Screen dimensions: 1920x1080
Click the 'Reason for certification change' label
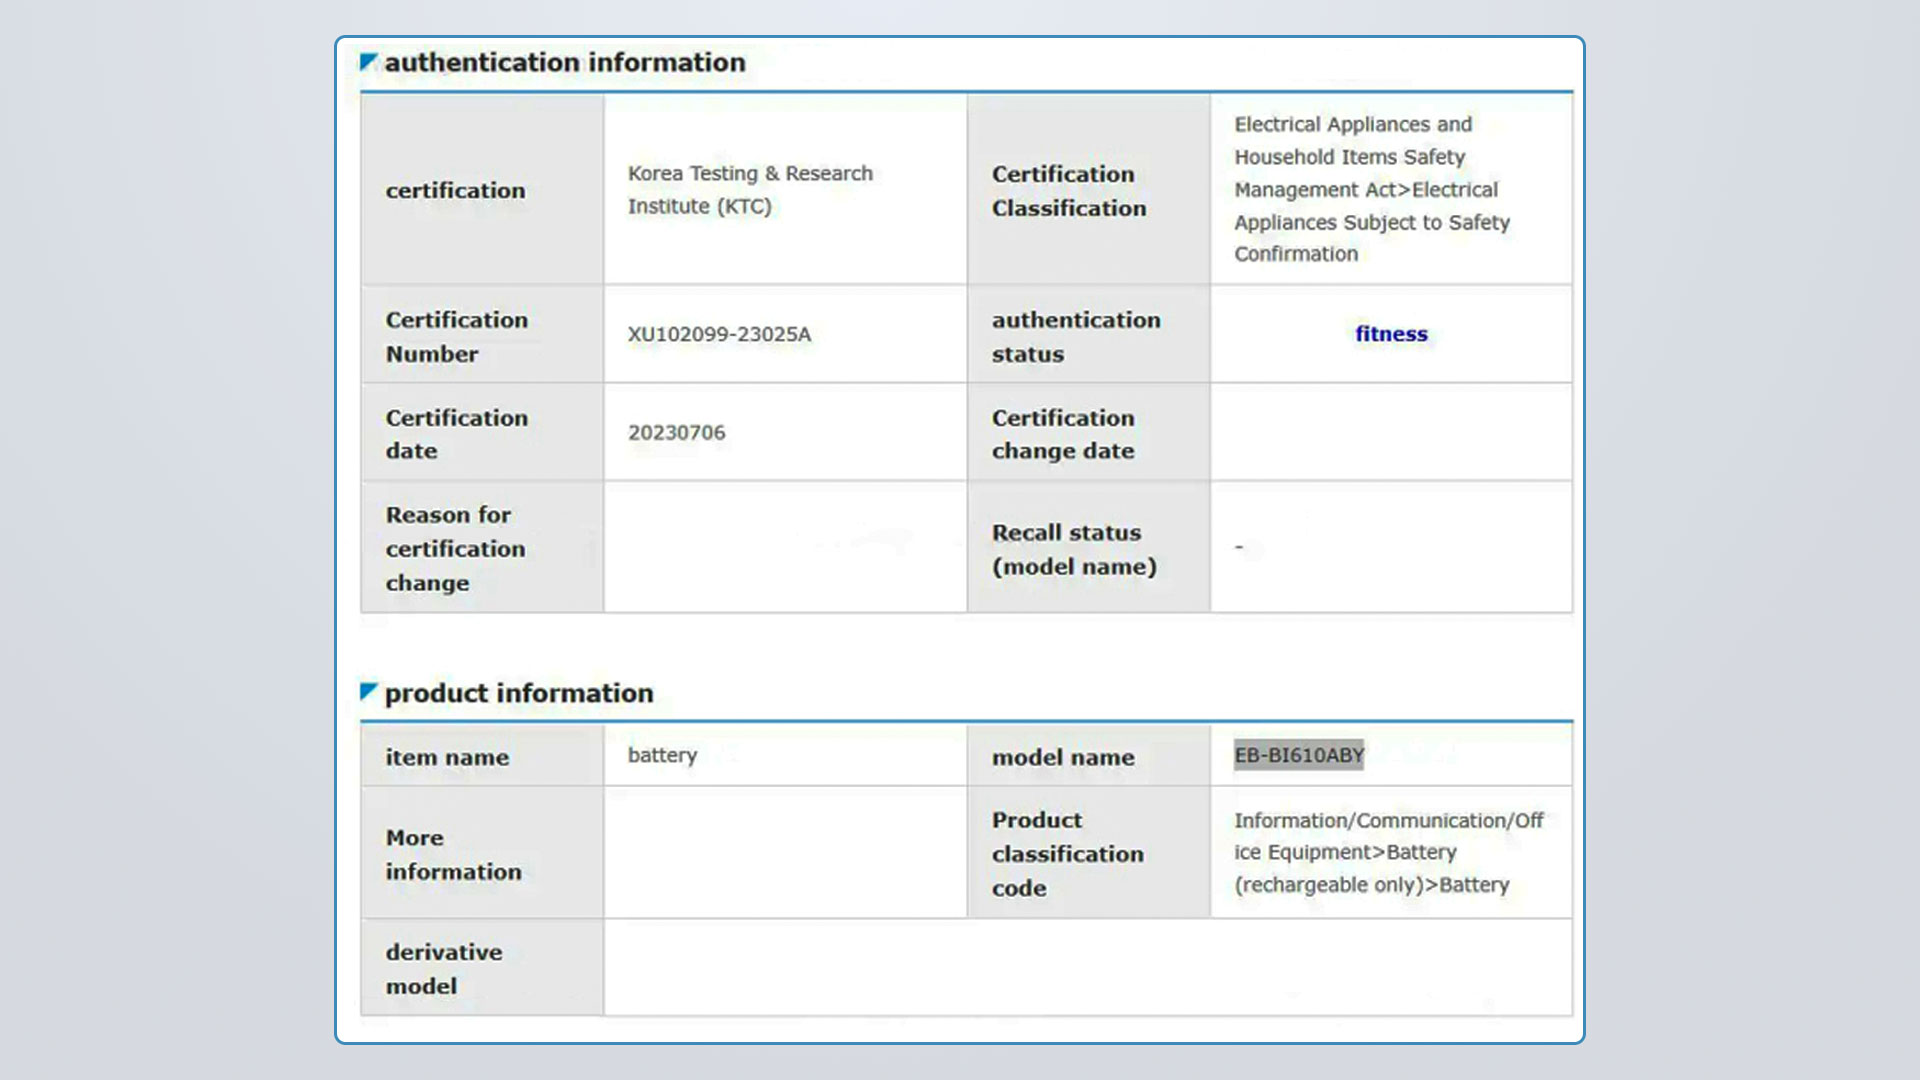(x=455, y=548)
